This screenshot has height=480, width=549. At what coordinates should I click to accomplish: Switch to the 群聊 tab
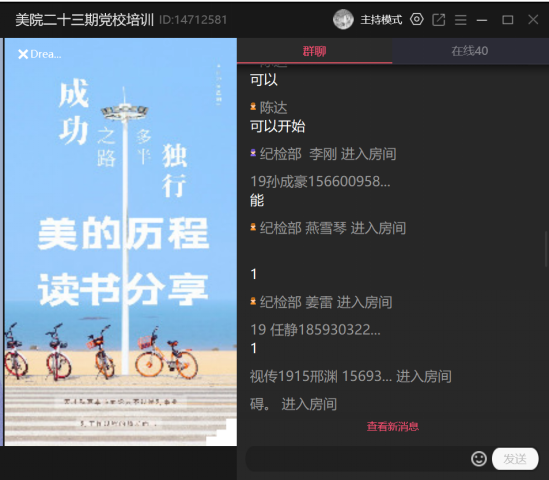point(314,51)
